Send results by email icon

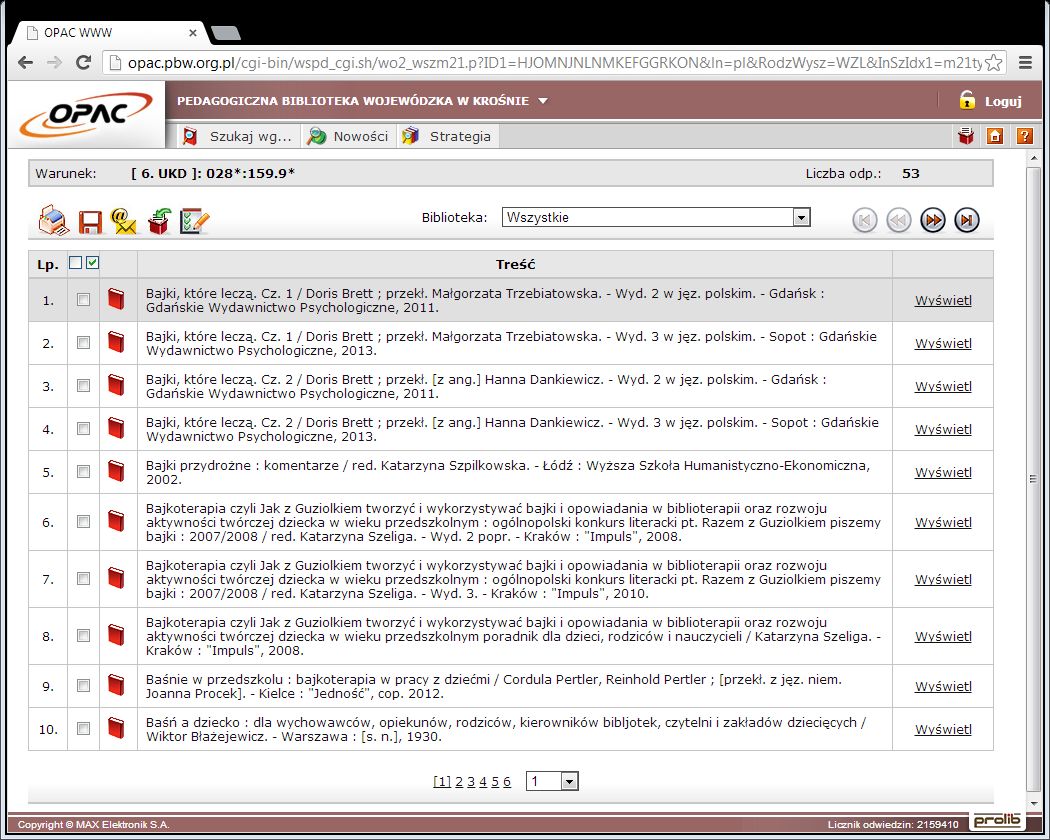point(124,221)
